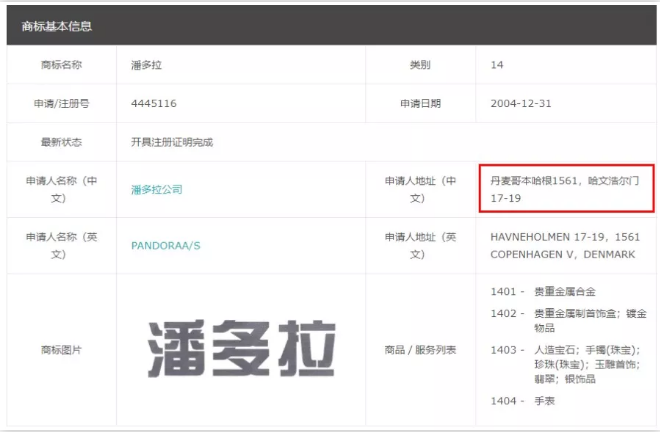The width and height of the screenshot is (660, 432).
Task: Click the 潘多拉 trademark logo image
Action: tap(243, 350)
